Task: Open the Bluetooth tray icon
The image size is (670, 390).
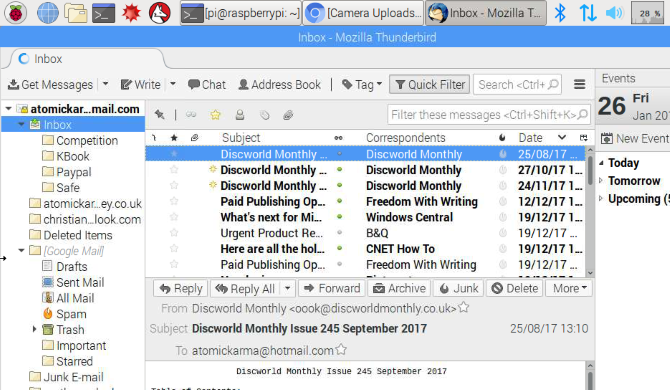Action: pos(560,13)
